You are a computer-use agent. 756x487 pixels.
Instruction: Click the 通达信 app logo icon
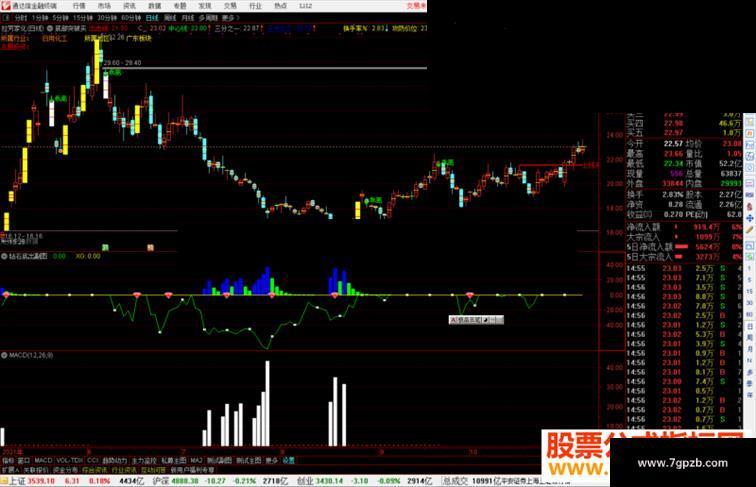[5, 6]
